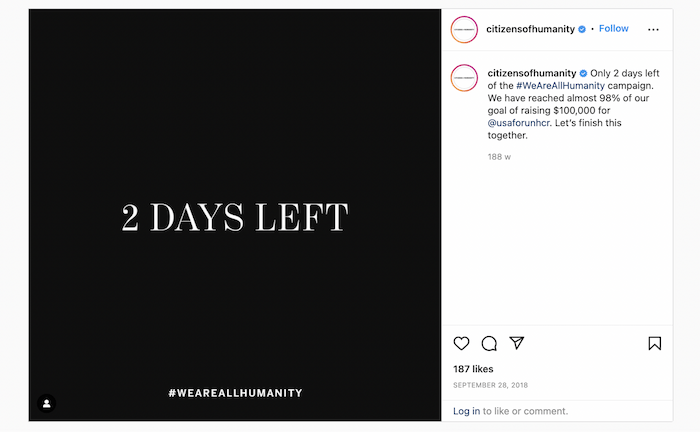Click the comment speech bubble icon
The width and height of the screenshot is (700, 432).
(x=489, y=343)
